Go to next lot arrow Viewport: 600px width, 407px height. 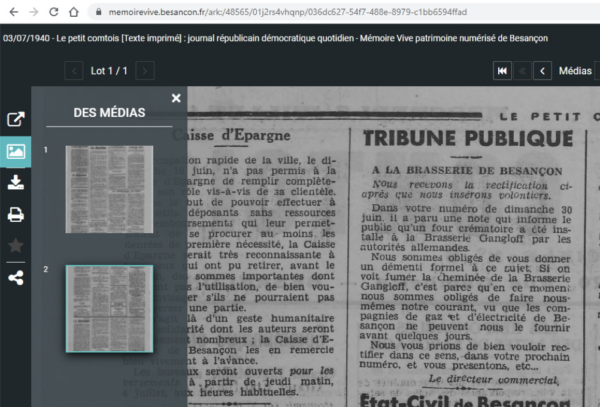[x=146, y=70]
